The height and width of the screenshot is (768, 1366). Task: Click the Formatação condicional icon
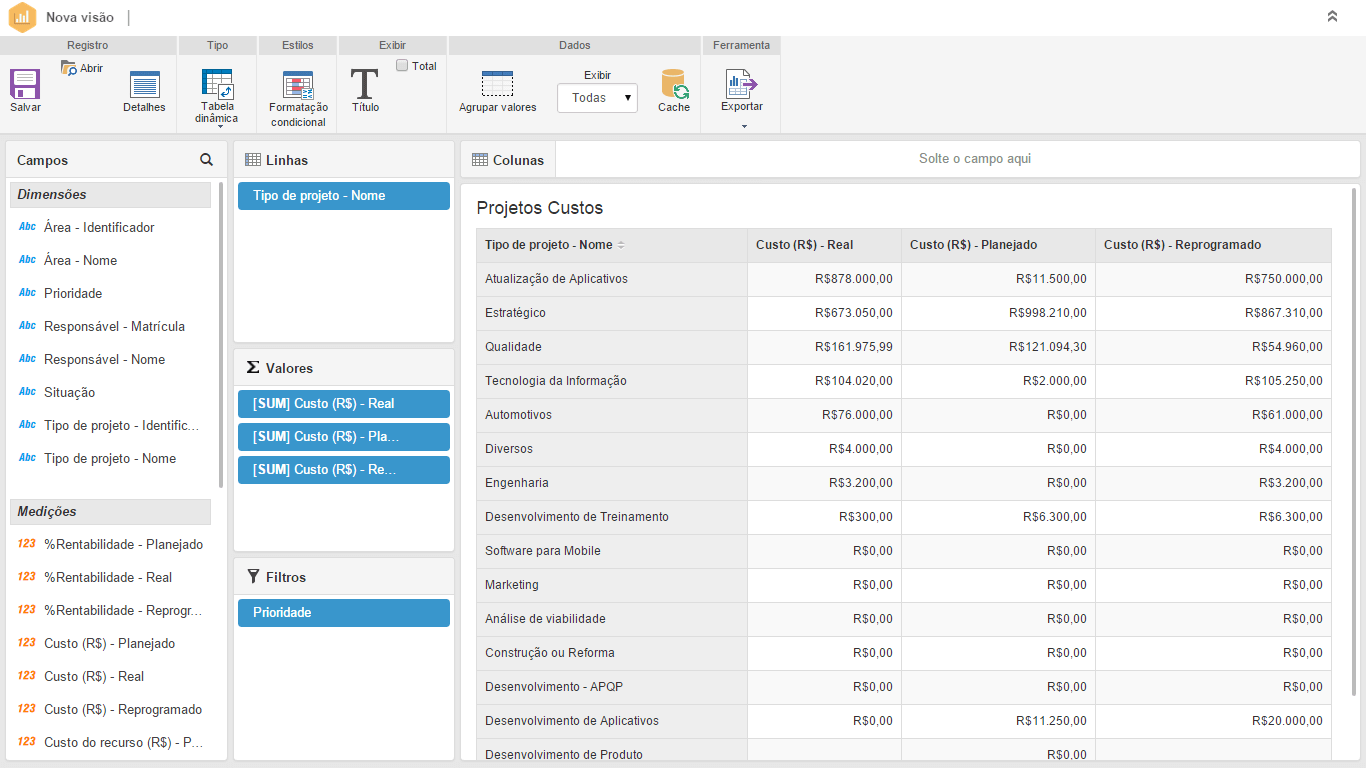pos(298,85)
